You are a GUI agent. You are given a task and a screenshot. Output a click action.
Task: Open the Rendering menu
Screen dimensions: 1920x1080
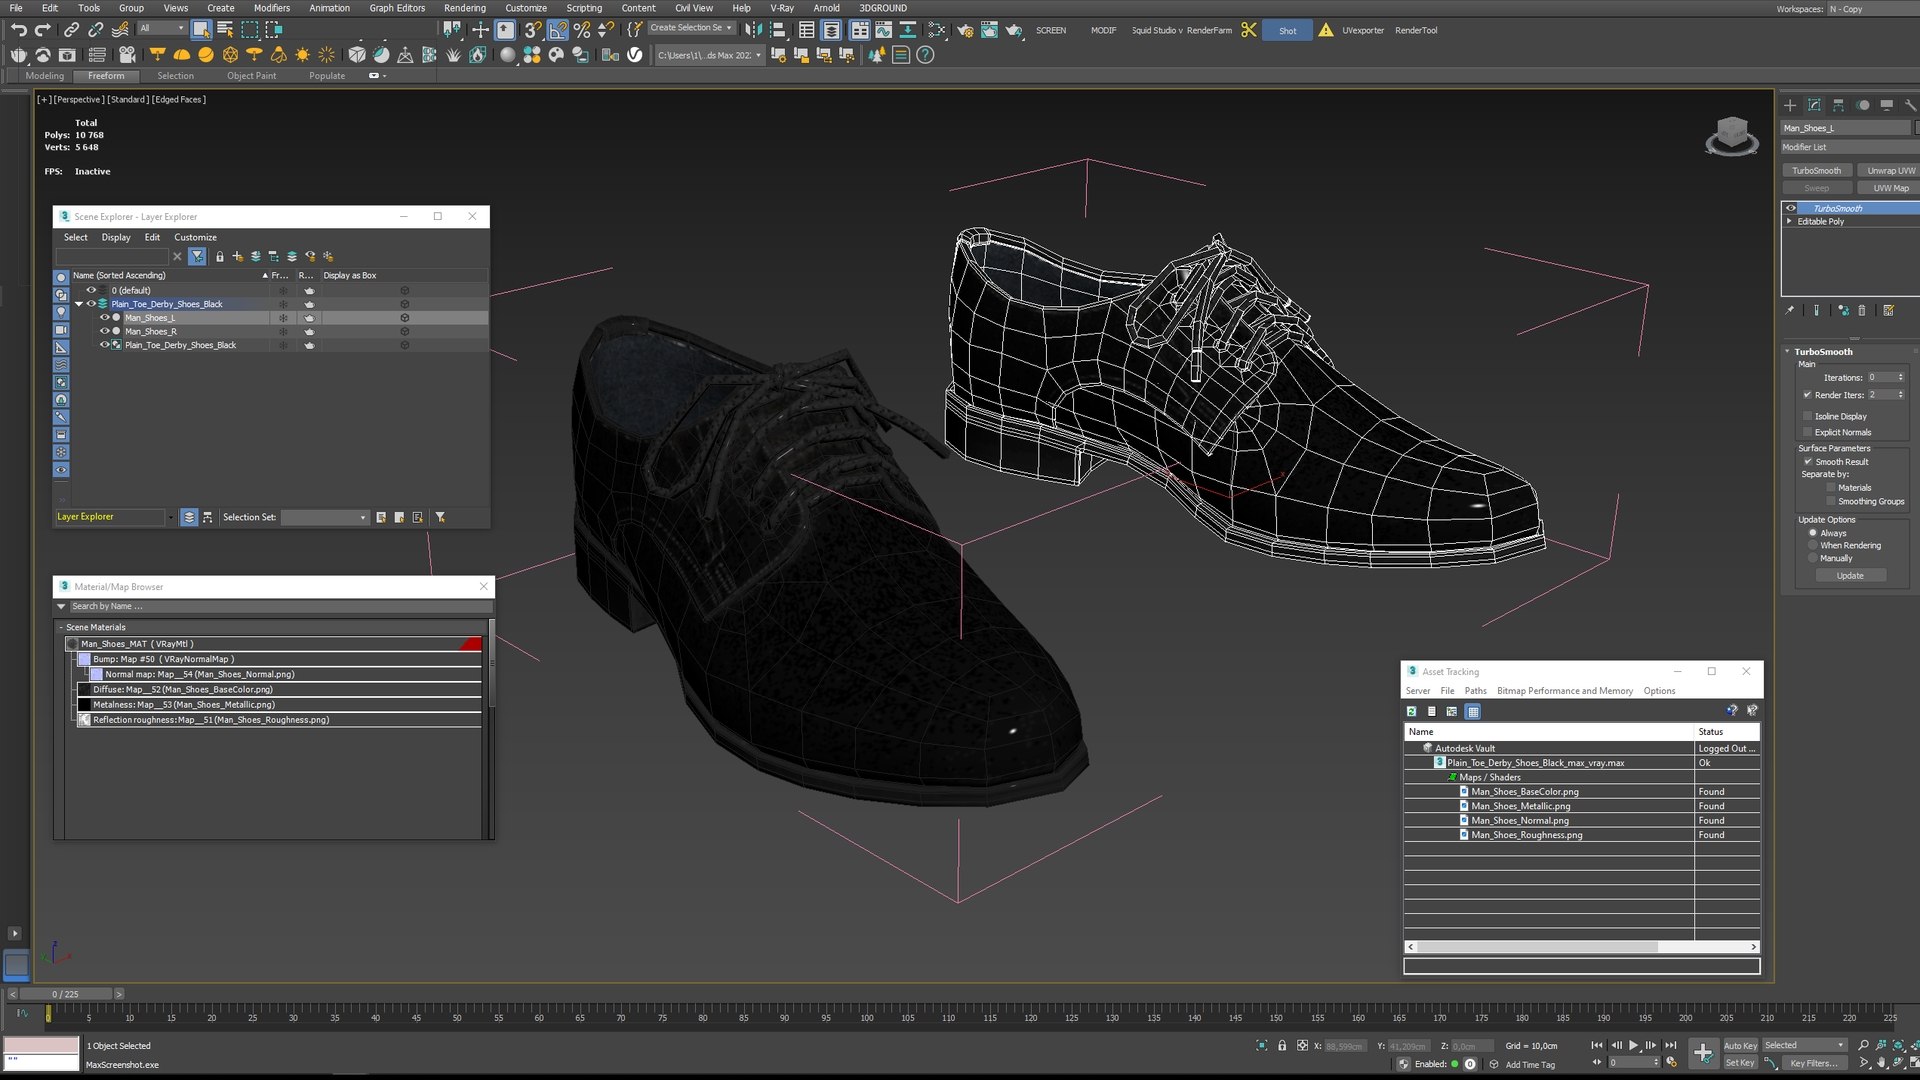pyautogui.click(x=465, y=8)
